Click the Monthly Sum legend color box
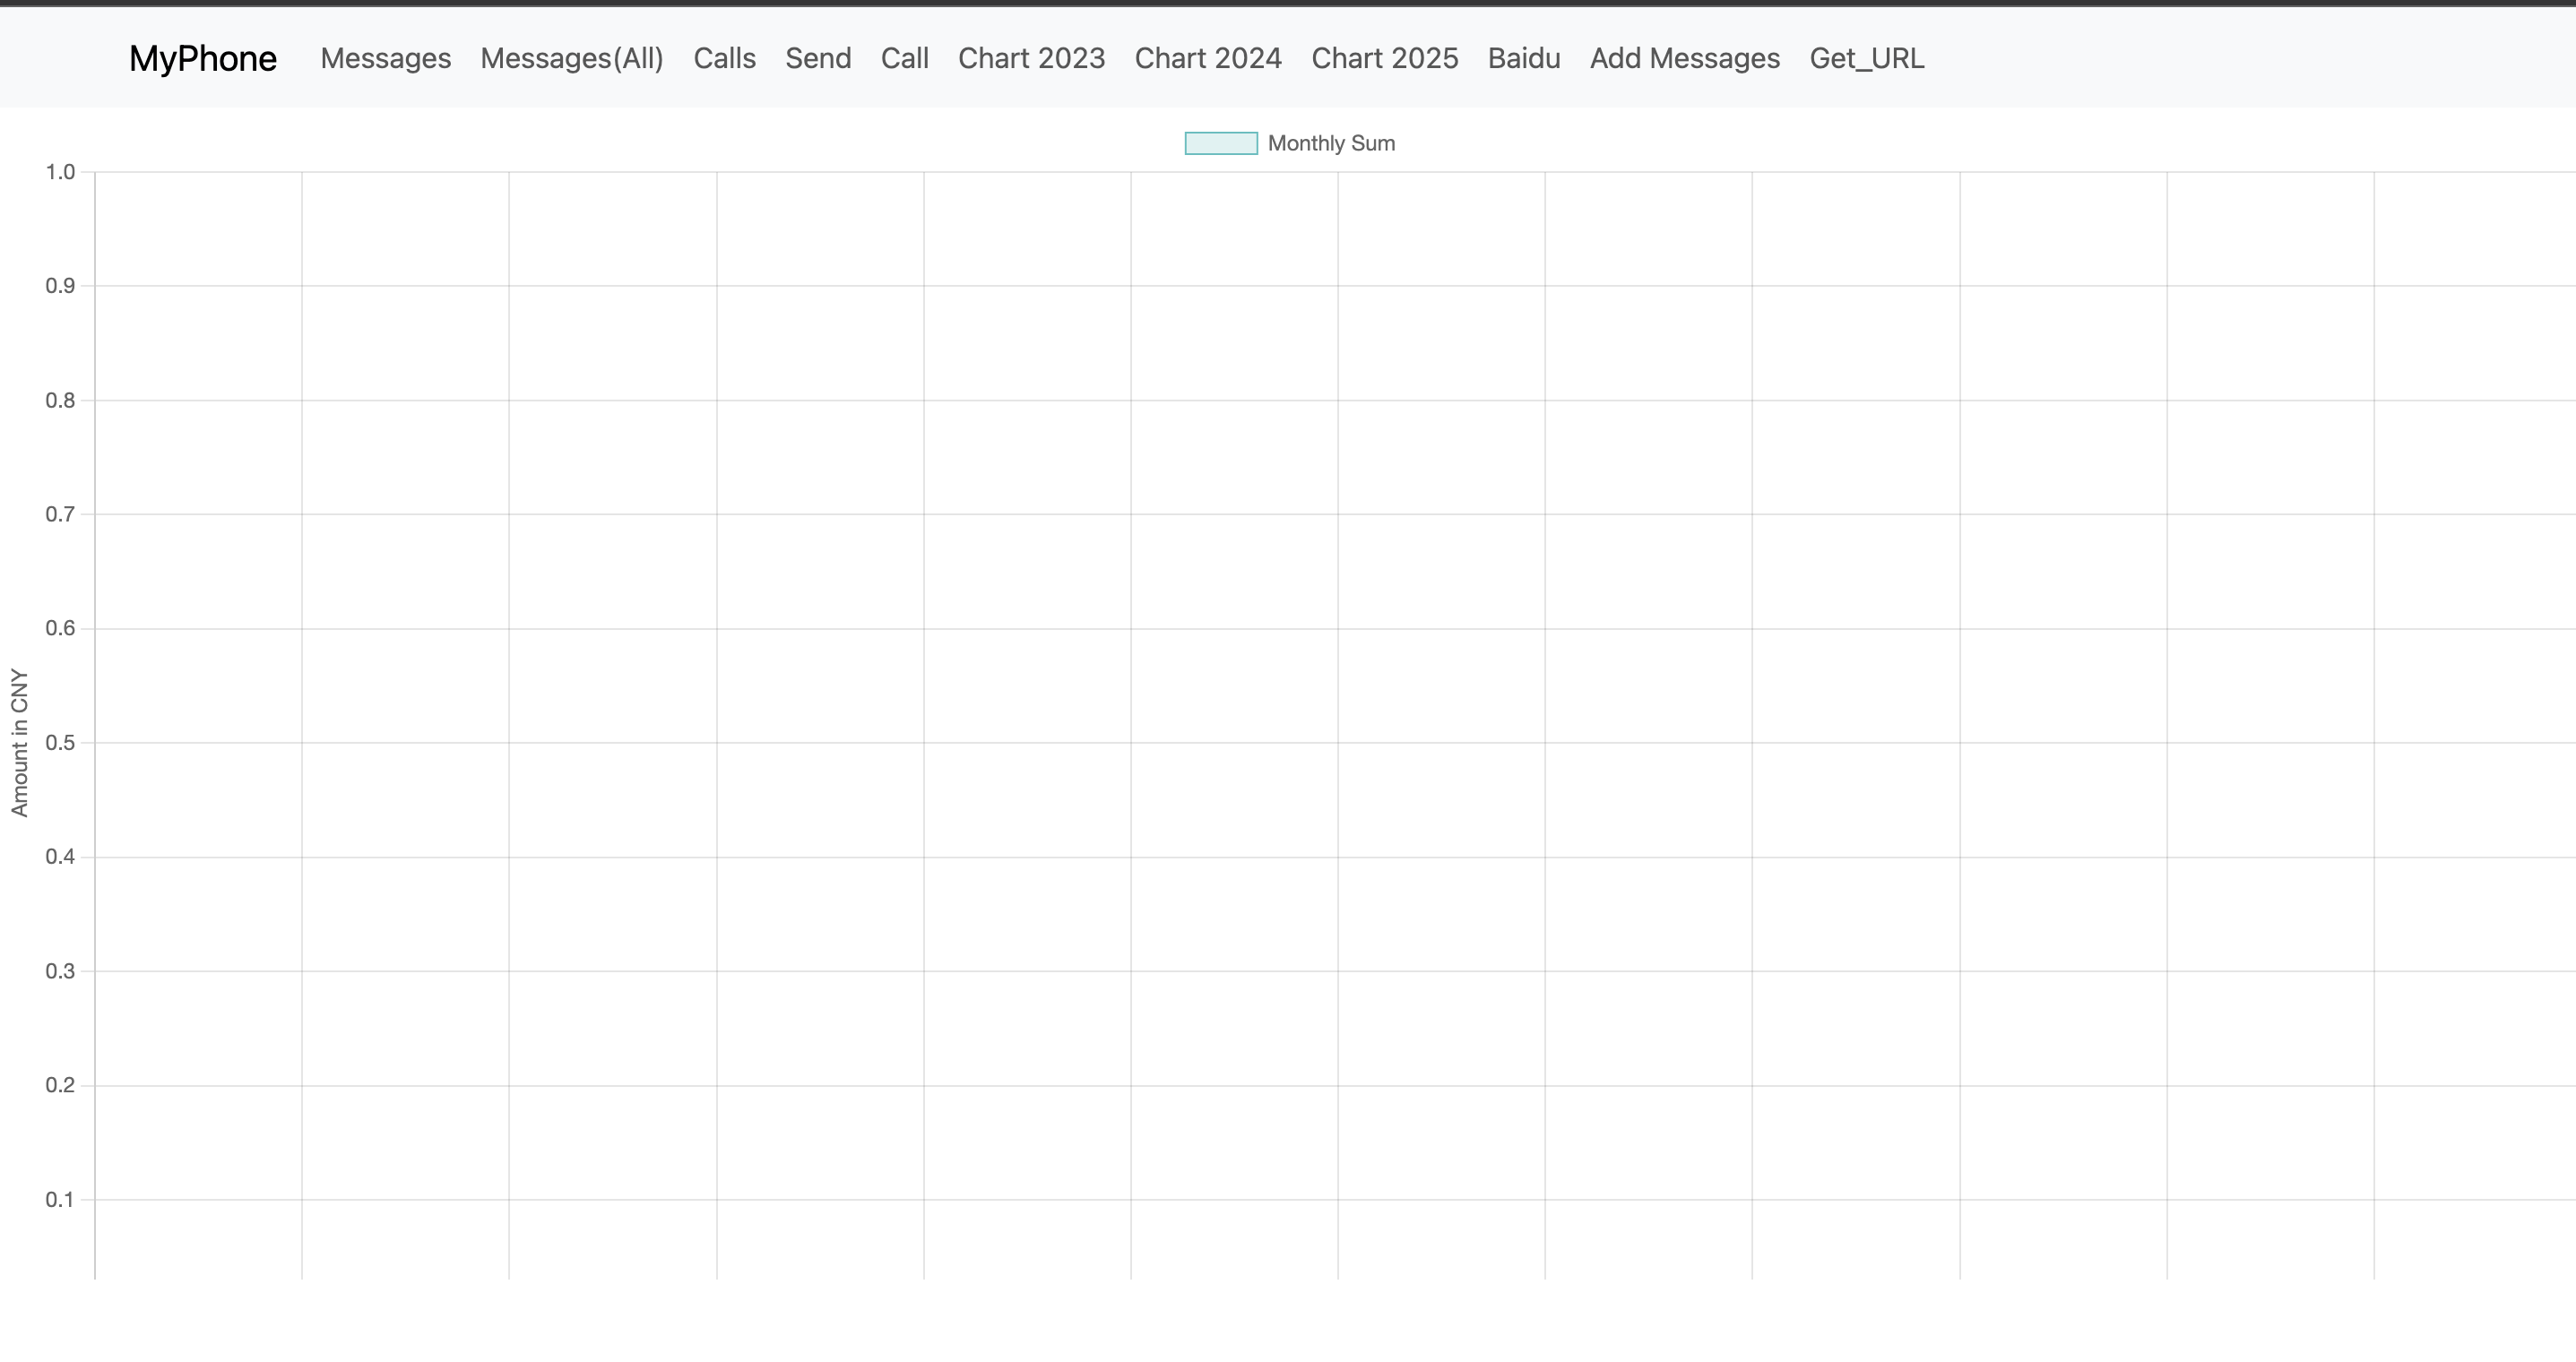 pyautogui.click(x=1220, y=143)
